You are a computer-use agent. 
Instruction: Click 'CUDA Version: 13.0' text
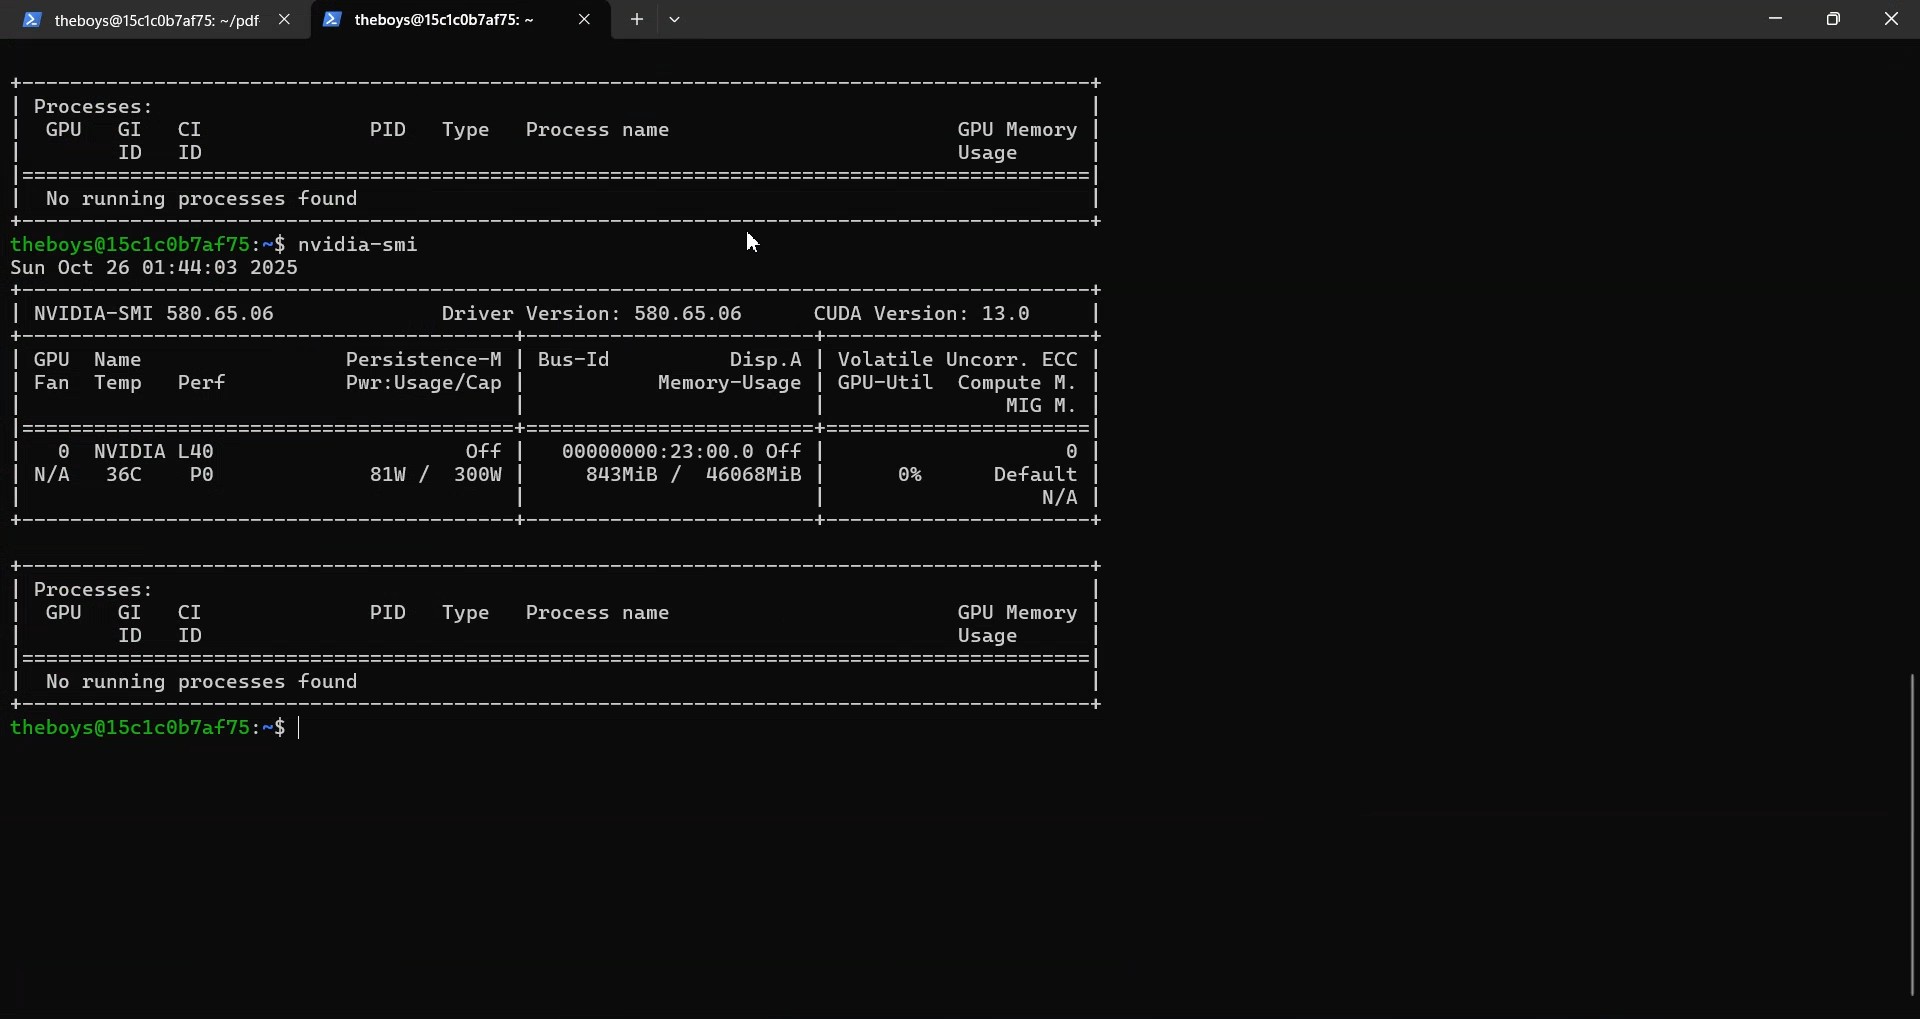[x=922, y=314]
